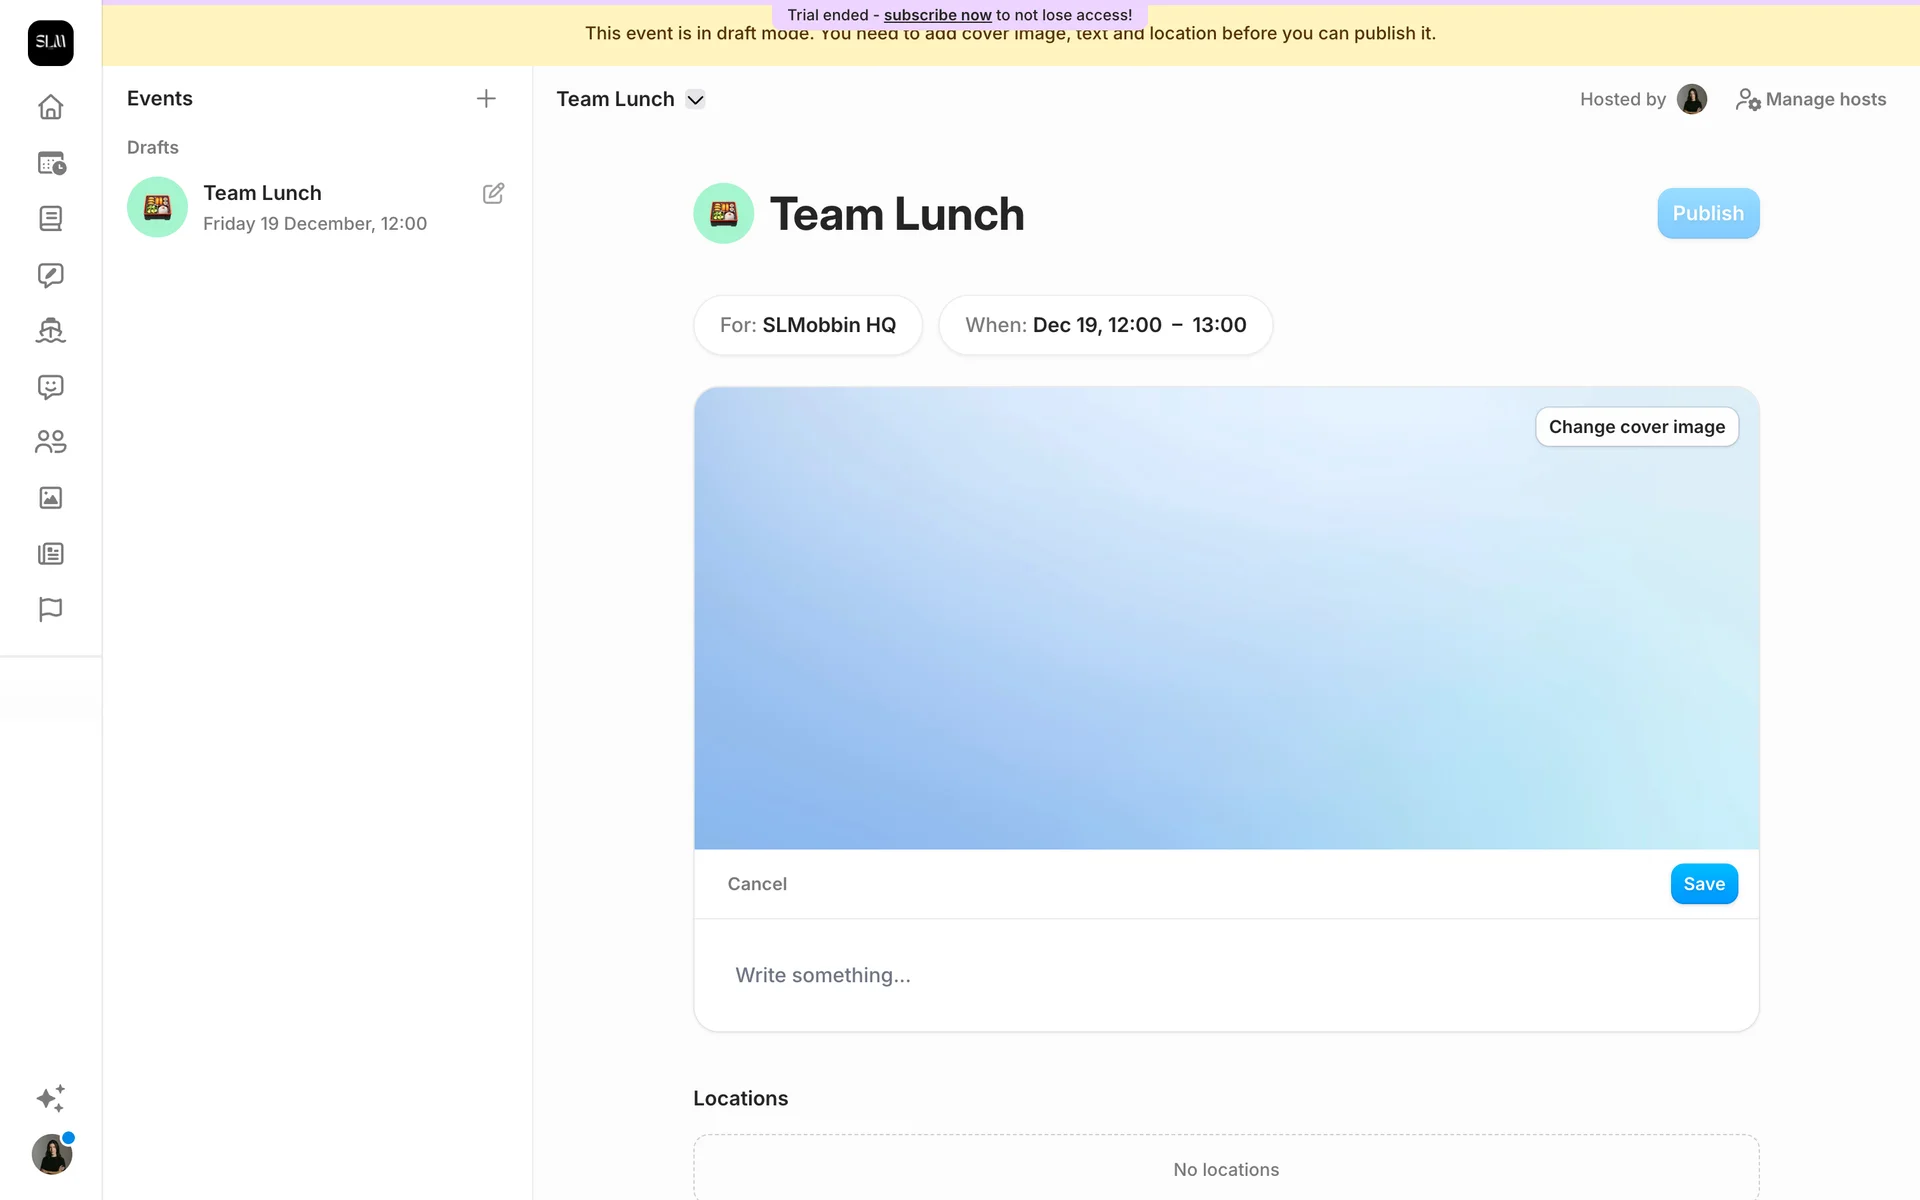Screen dimensions: 1920x1200
Task: Open the For: SLMobbin HQ audience selector
Action: tap(807, 325)
